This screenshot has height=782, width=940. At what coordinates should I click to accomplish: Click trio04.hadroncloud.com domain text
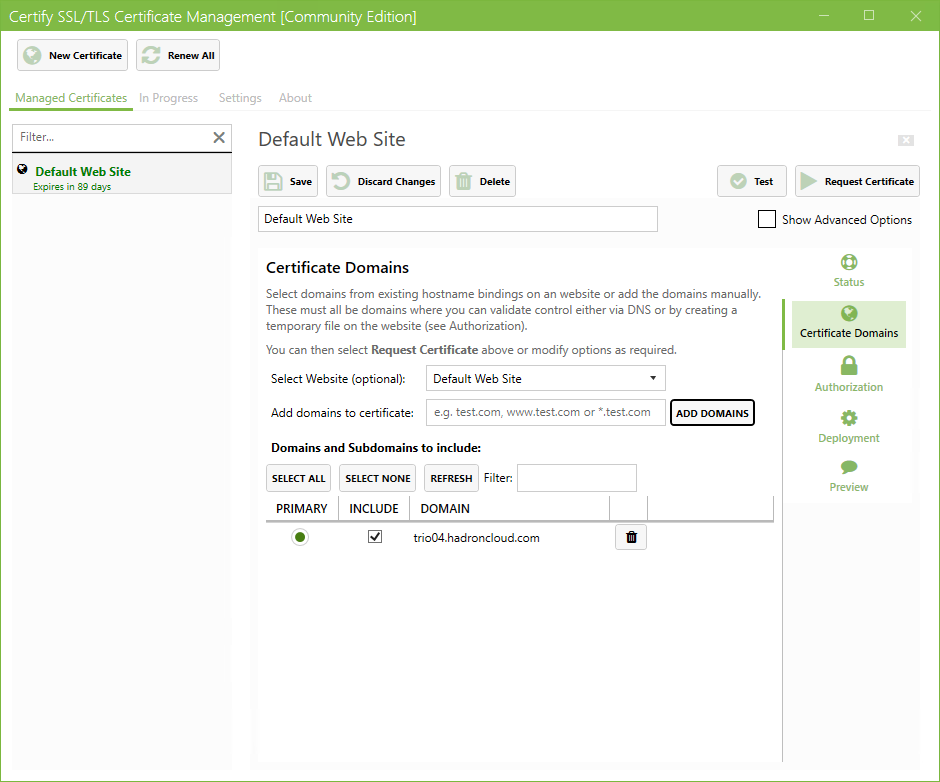coord(477,538)
